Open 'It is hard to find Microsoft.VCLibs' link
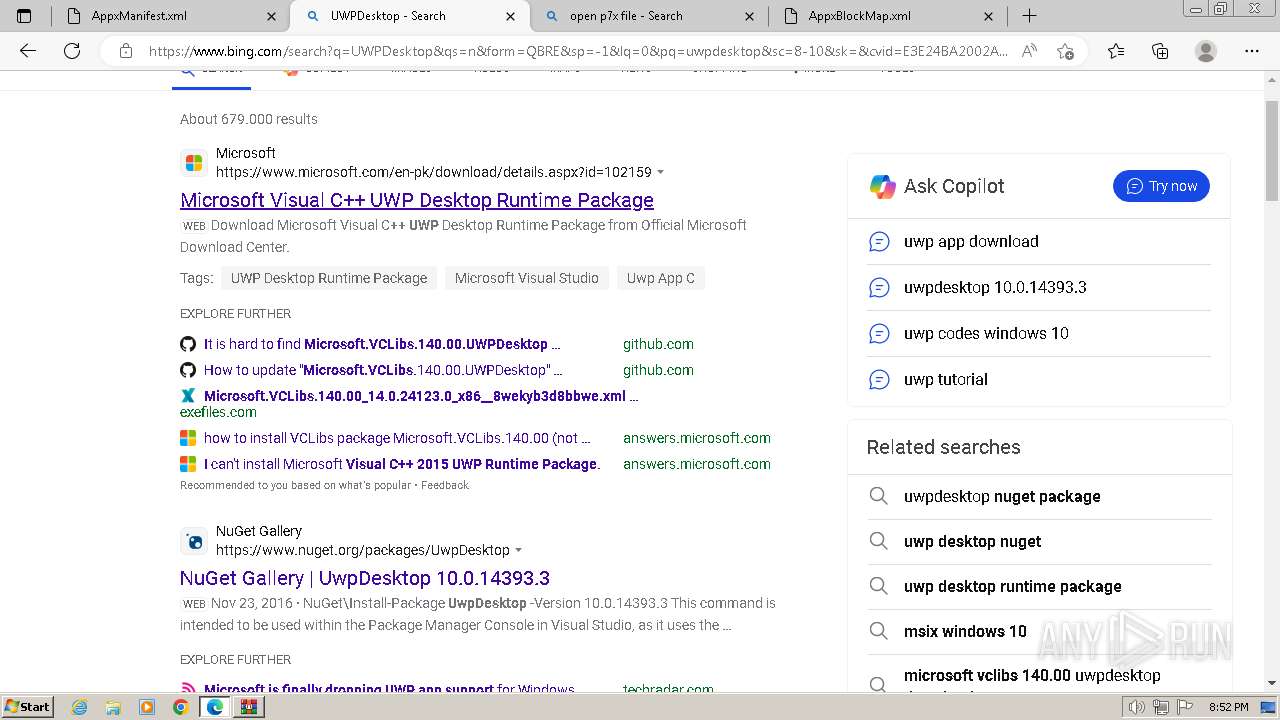 [382, 344]
